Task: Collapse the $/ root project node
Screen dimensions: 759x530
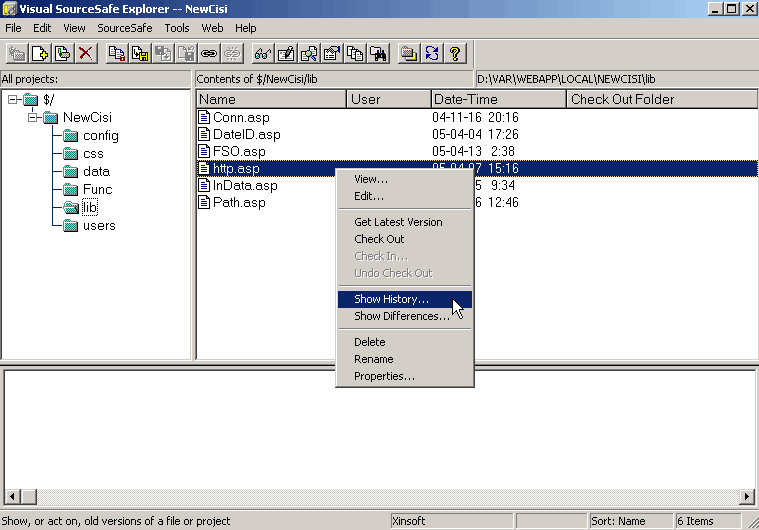Action: pyautogui.click(x=13, y=100)
